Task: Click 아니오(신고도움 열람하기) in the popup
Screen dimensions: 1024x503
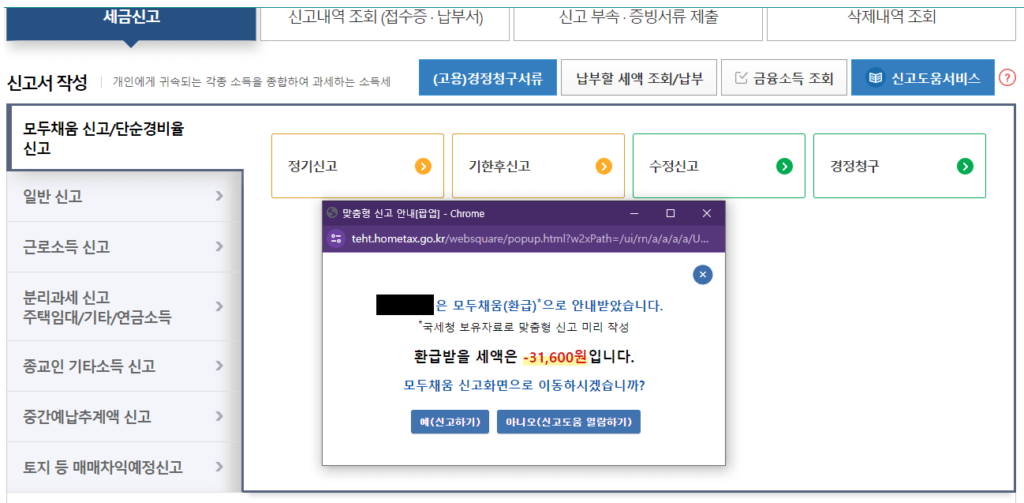Action: [x=569, y=422]
